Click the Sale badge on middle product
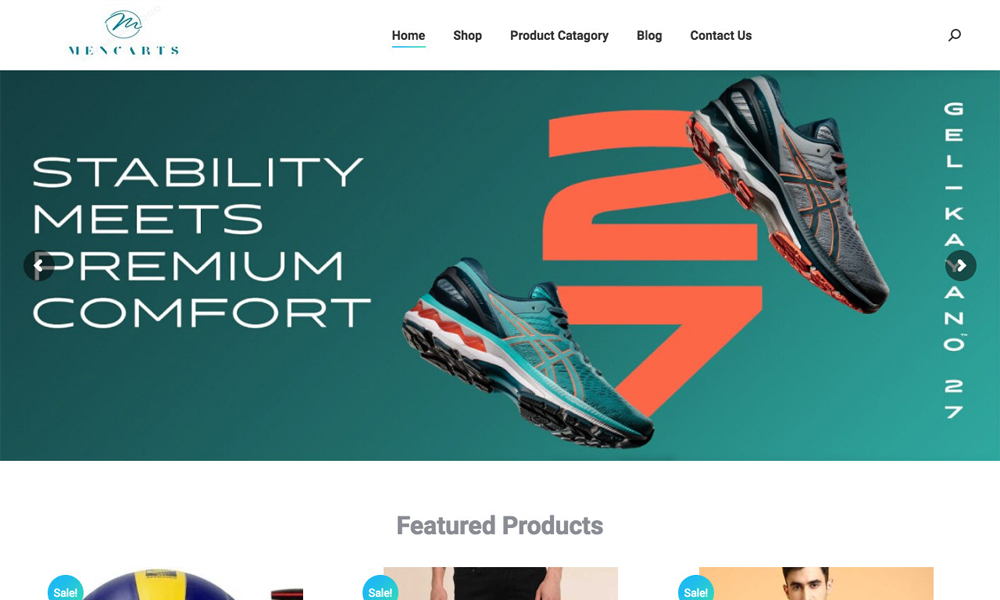The width and height of the screenshot is (1000, 600). pyautogui.click(x=380, y=590)
